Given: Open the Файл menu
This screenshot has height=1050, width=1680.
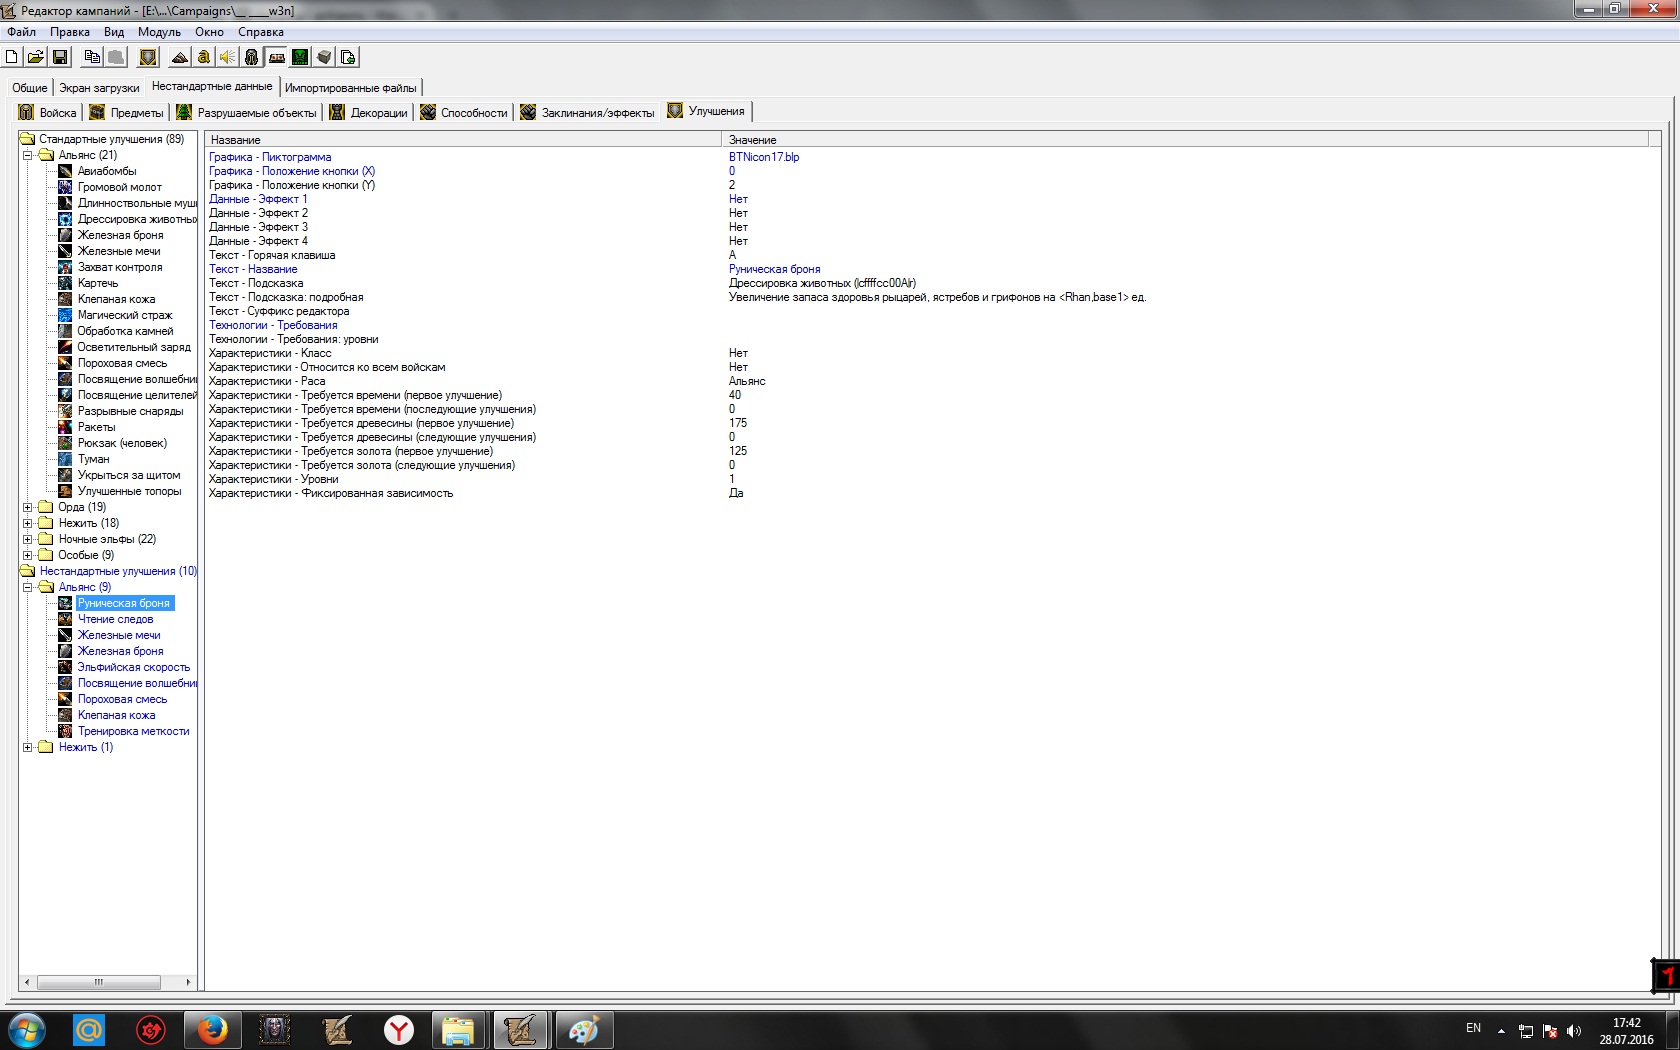Looking at the screenshot, I should coord(21,32).
